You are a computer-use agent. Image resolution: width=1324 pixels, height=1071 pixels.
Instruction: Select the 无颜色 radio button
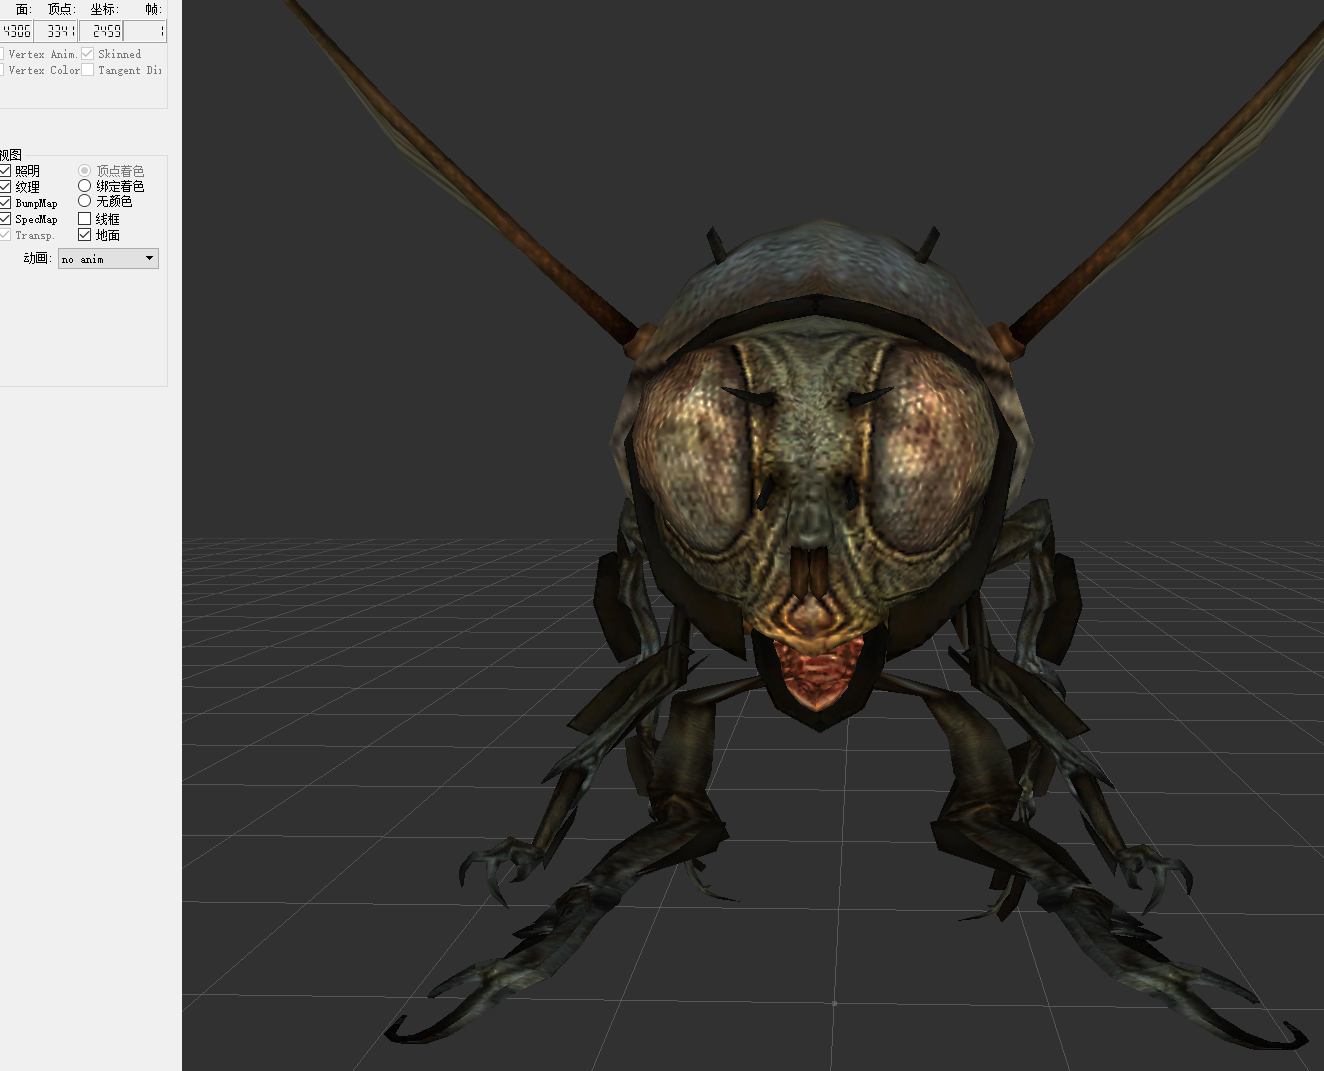tap(85, 201)
